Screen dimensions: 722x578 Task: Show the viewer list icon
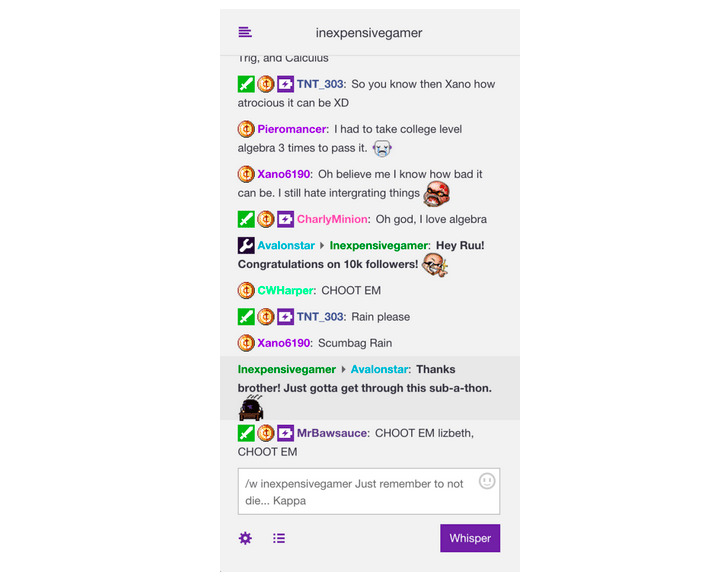click(x=279, y=538)
